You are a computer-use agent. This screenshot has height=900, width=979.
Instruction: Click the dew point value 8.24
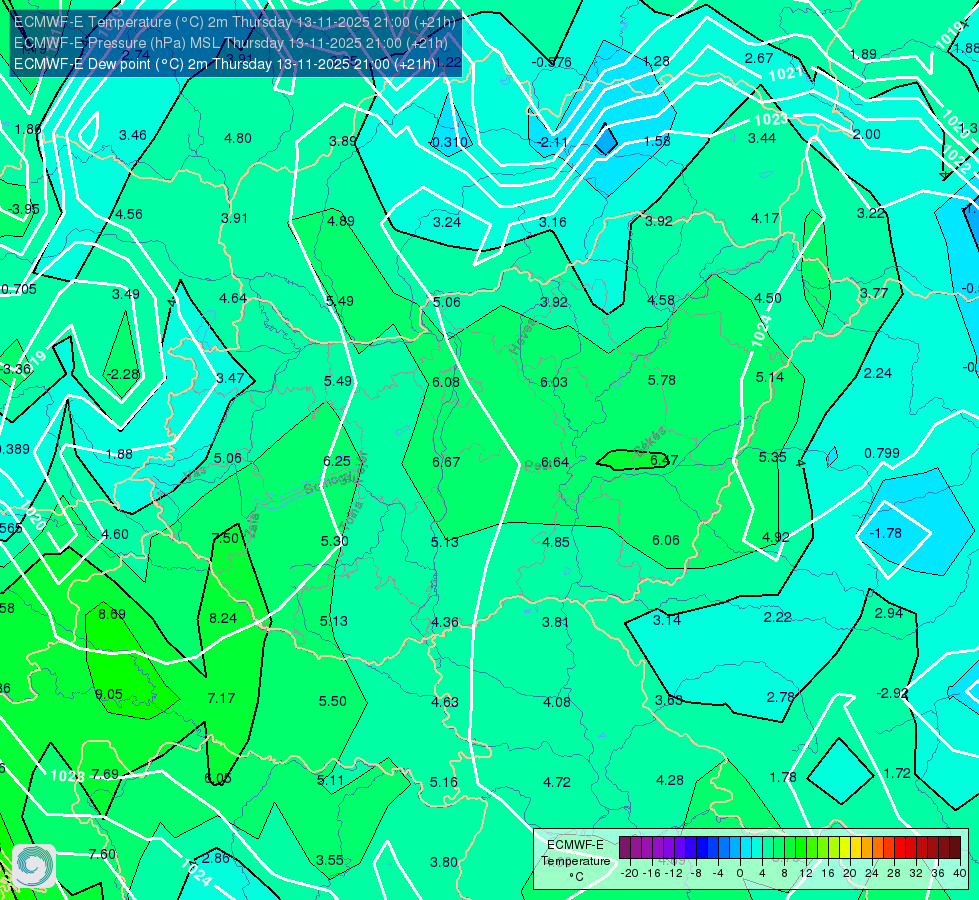223,618
